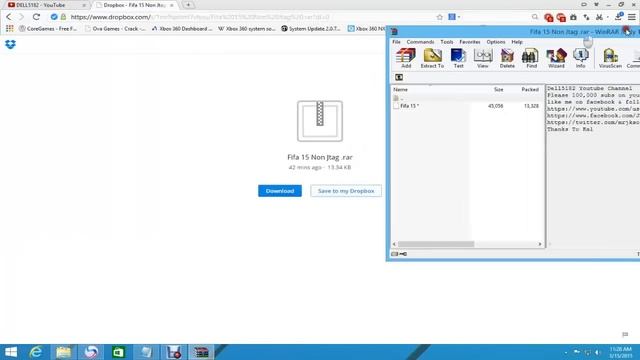Open WinRAR Favorites menu
The height and width of the screenshot is (360, 640).
point(470,42)
